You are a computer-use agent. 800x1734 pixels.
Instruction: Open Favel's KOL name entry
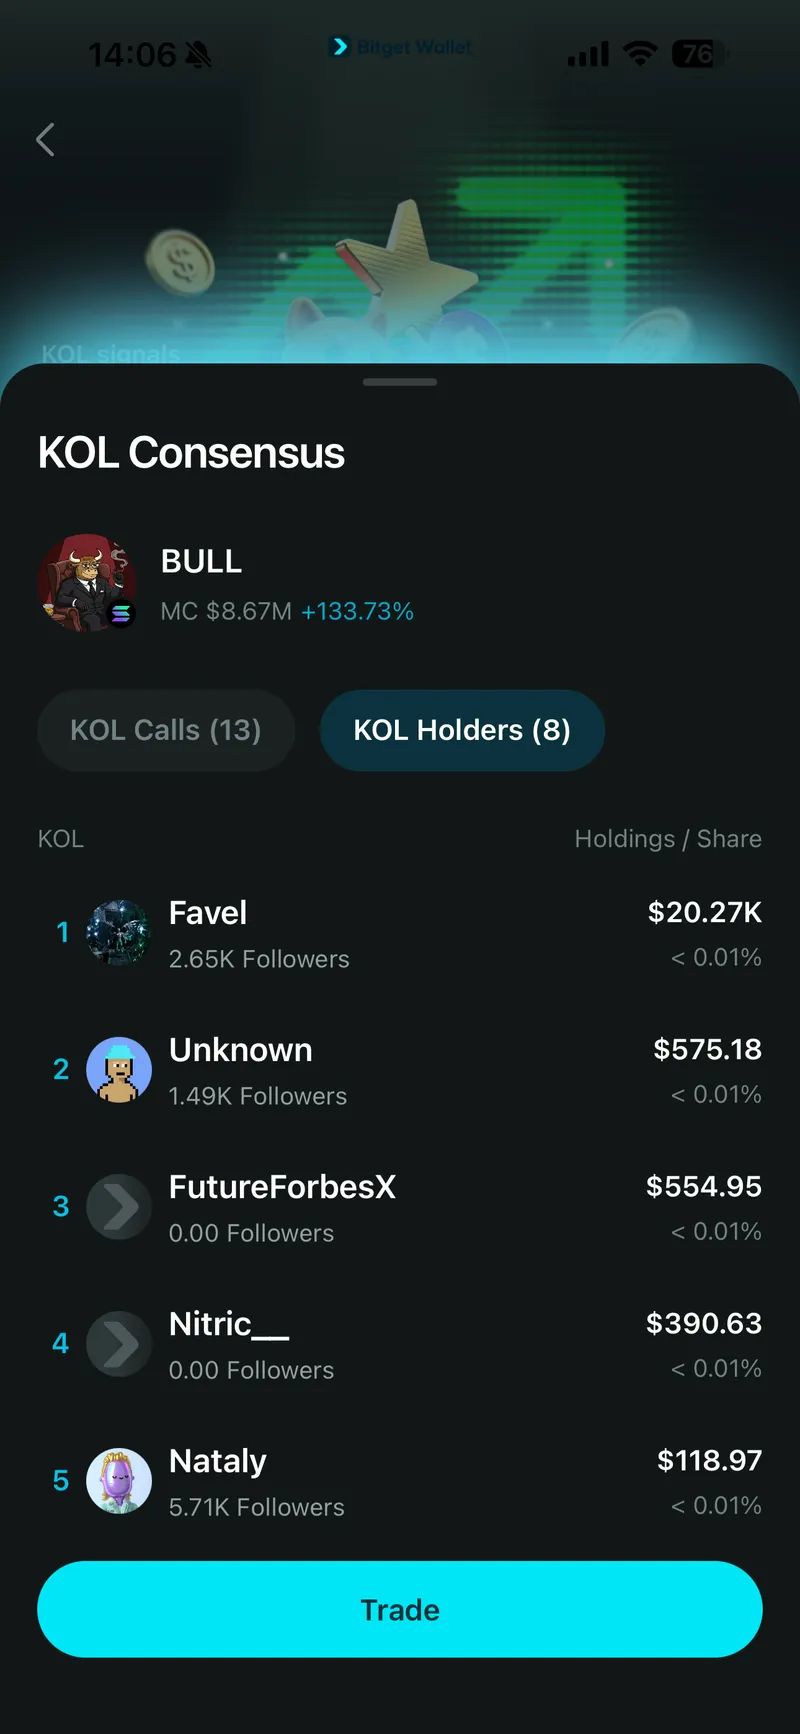[208, 913]
